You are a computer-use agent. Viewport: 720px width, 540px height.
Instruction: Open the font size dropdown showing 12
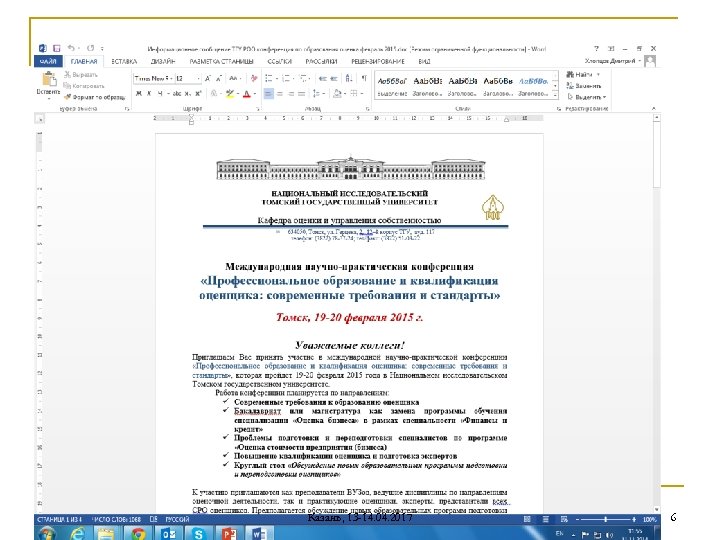click(198, 79)
